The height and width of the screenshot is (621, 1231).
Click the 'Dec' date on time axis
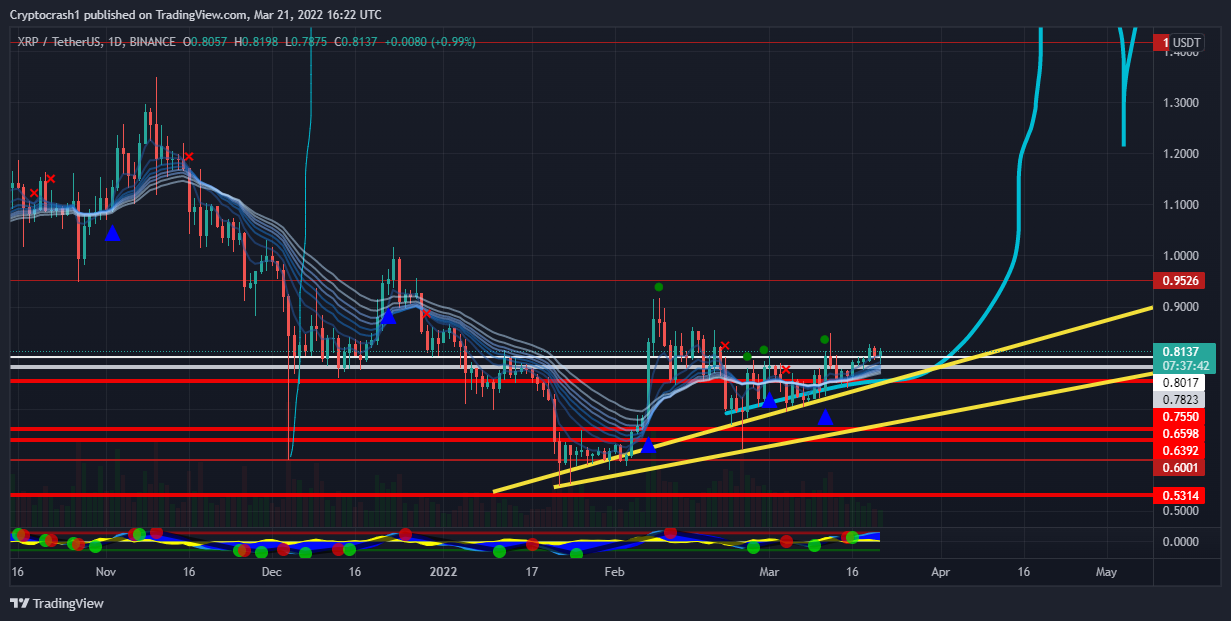point(272,572)
